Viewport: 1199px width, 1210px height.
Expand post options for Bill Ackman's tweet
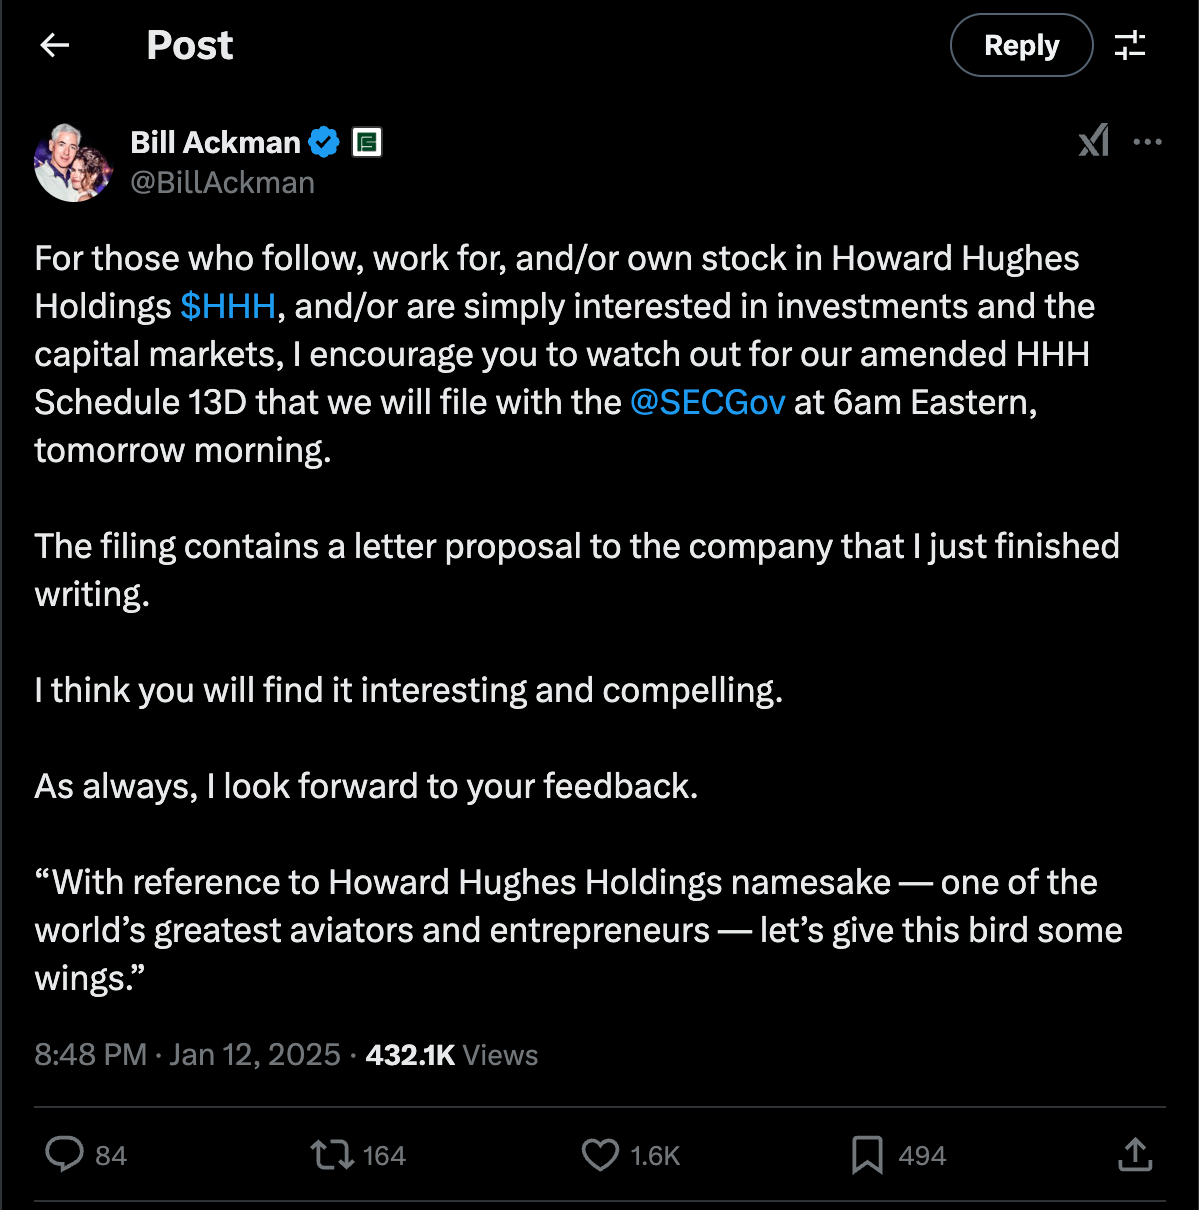tap(1148, 141)
